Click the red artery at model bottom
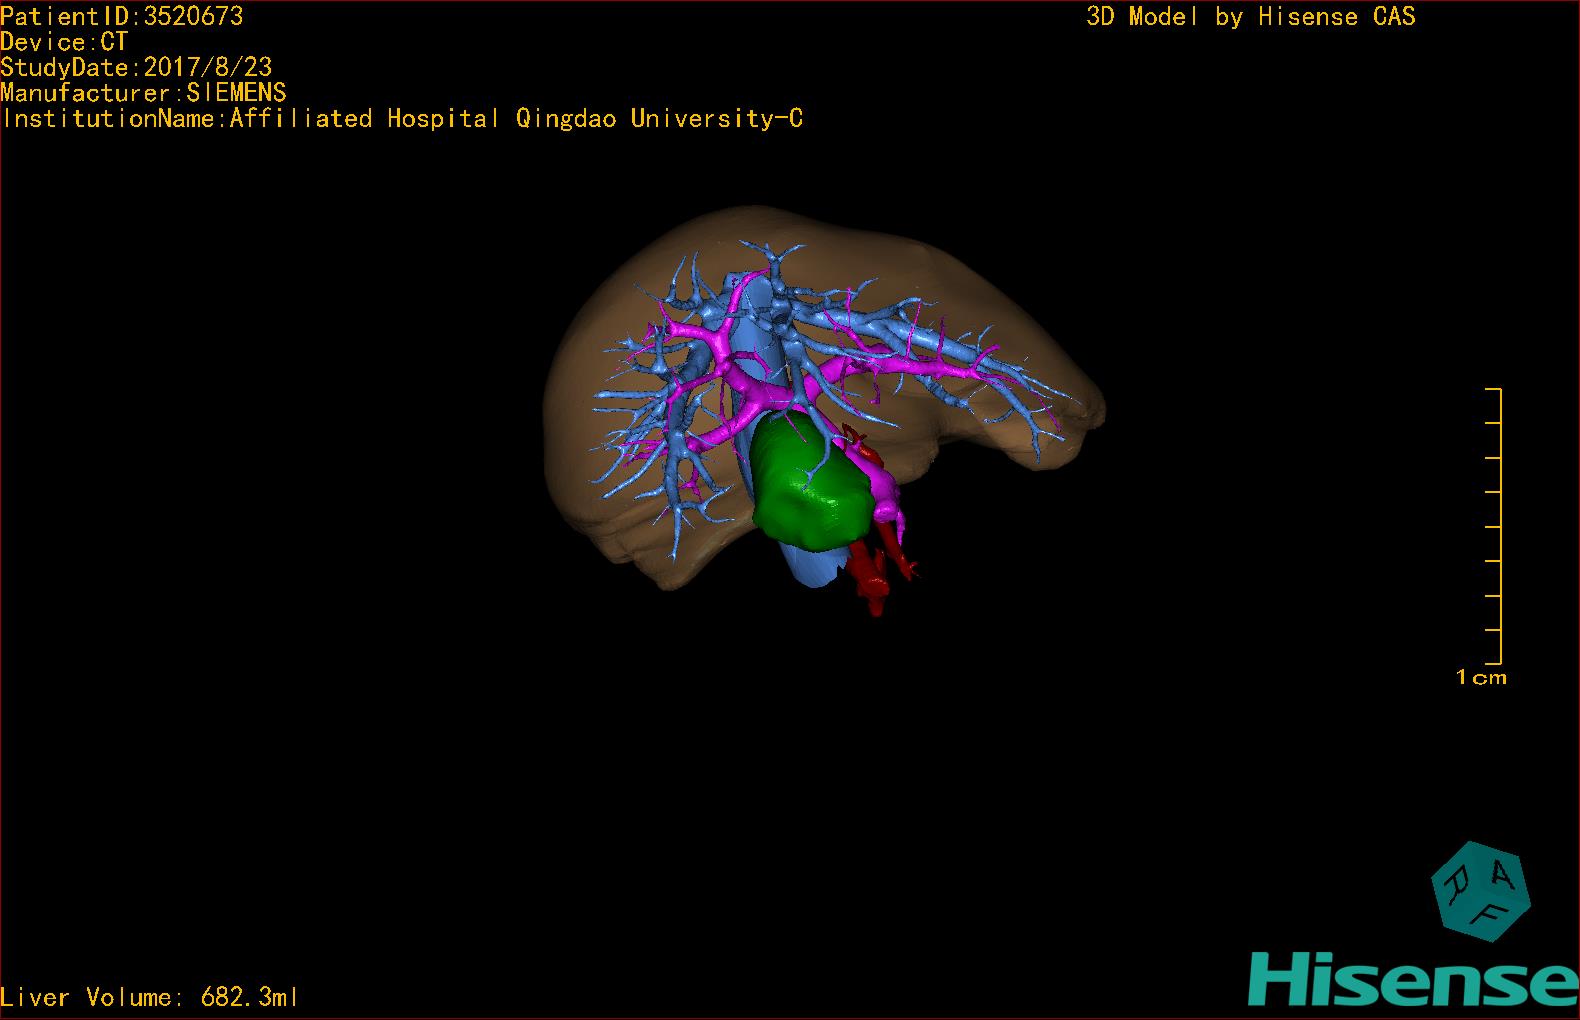The width and height of the screenshot is (1580, 1020). (x=872, y=580)
